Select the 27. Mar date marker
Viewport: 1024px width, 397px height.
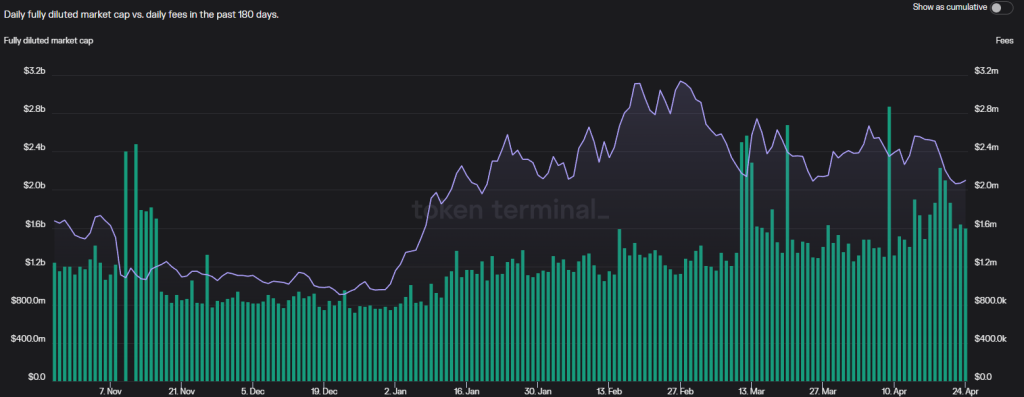pyautogui.click(x=822, y=392)
